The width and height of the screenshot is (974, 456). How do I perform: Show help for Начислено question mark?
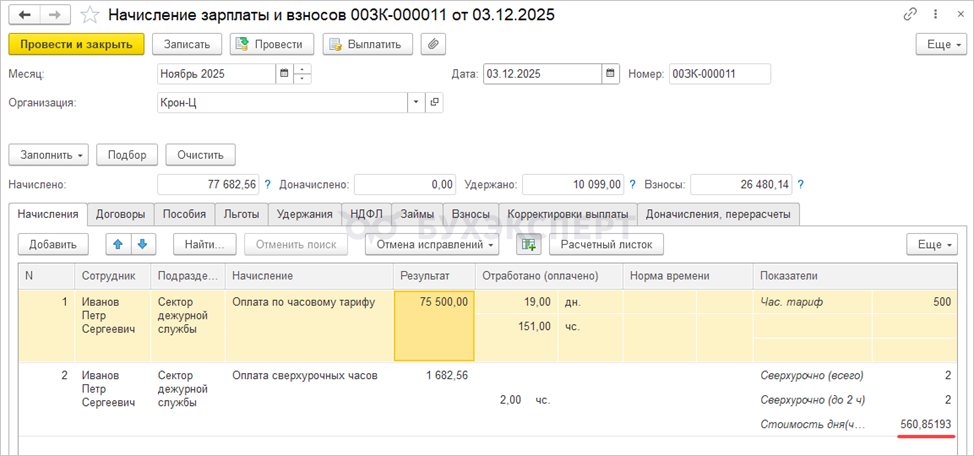pyautogui.click(x=268, y=185)
